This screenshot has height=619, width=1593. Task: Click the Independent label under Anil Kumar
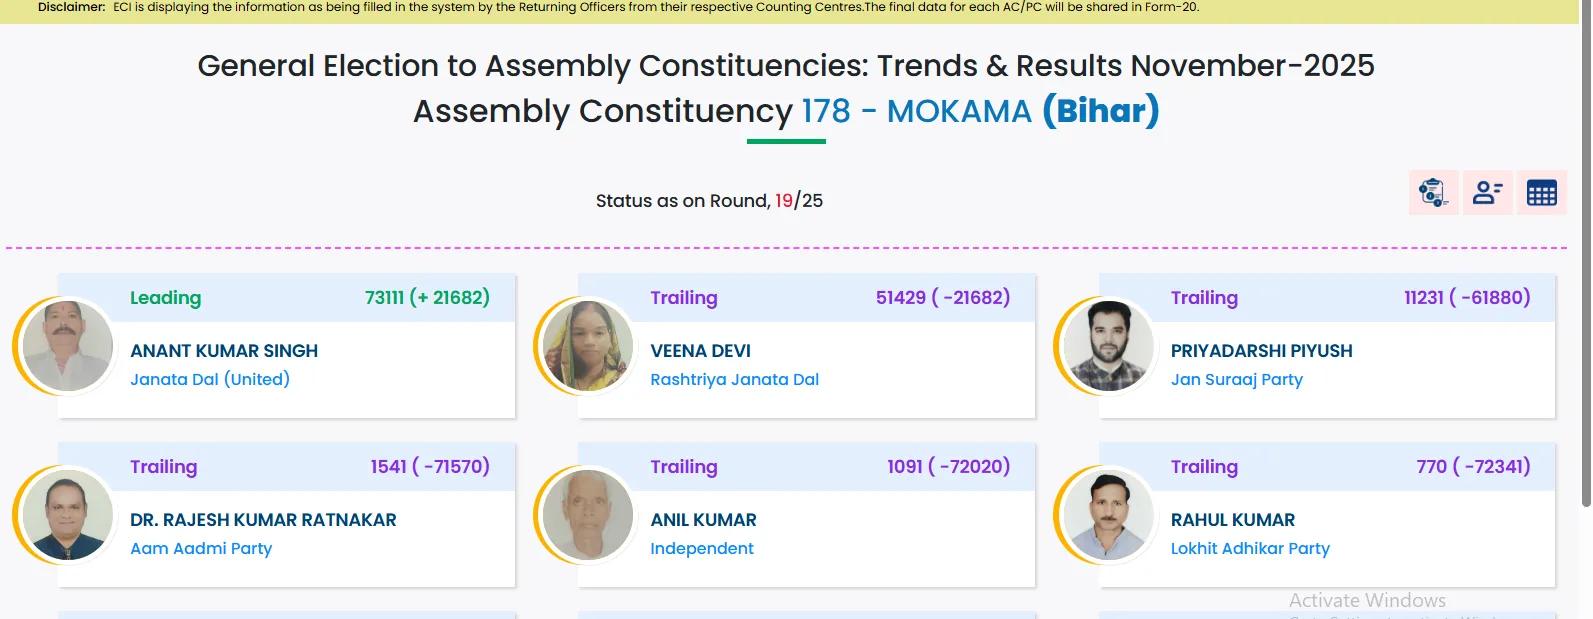coord(702,549)
